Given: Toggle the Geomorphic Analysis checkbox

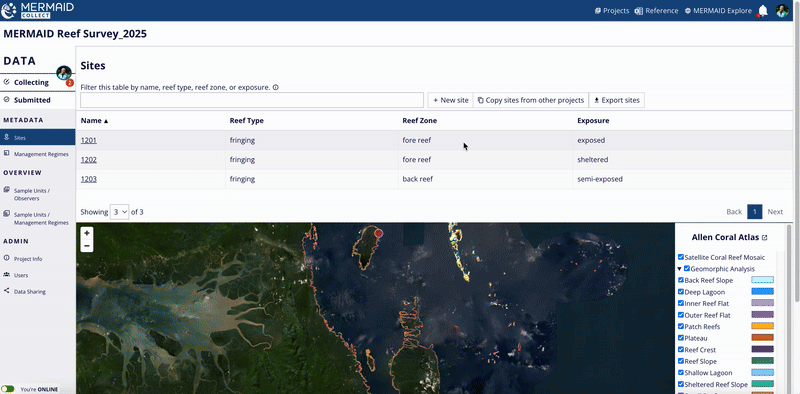Looking at the screenshot, I should click(x=687, y=268).
